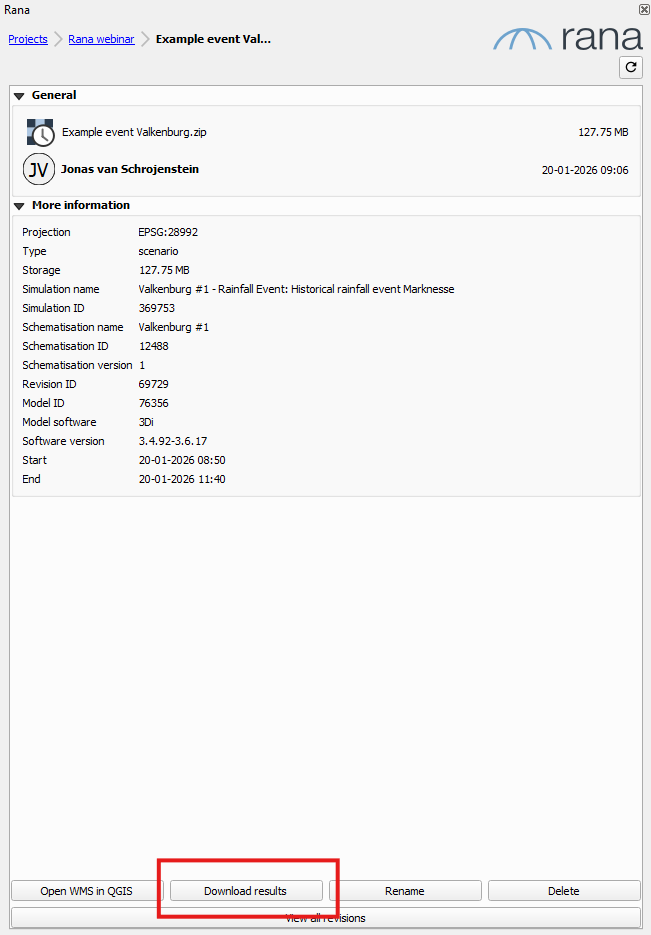This screenshot has width=651, height=935.
Task: Select the Type value scenario
Action: [159, 252]
